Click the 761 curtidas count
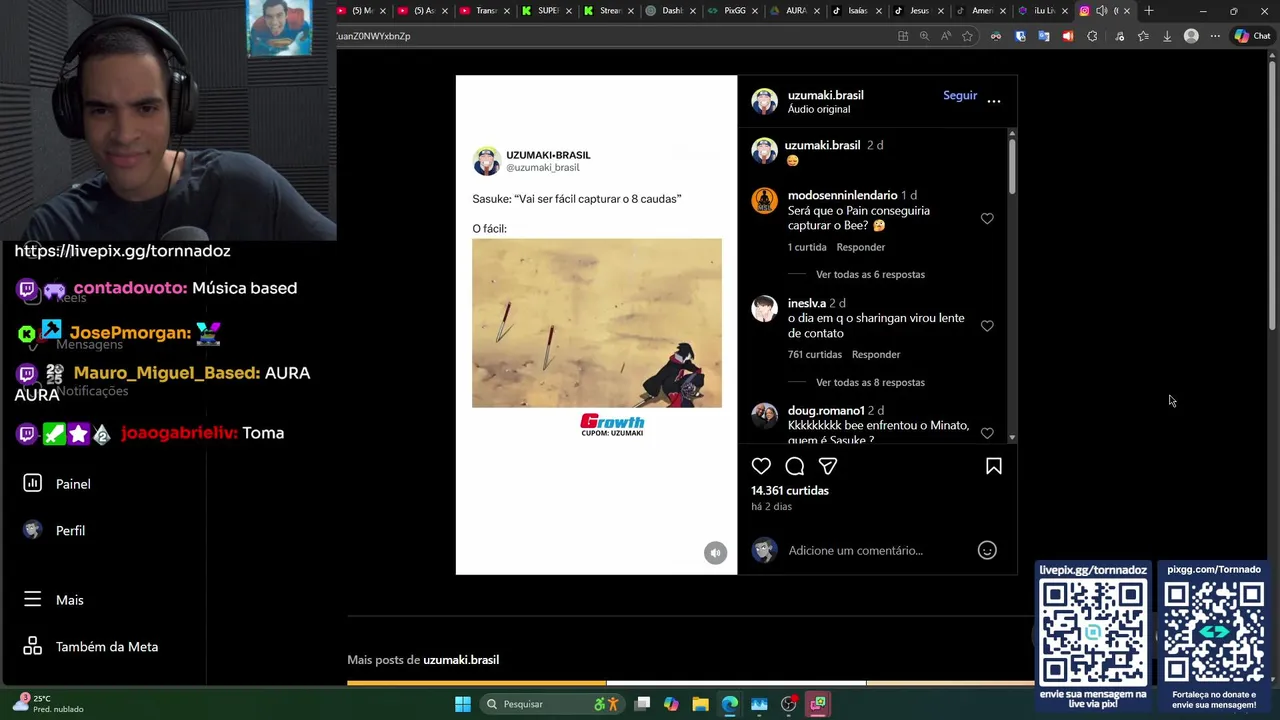Image resolution: width=1280 pixels, height=720 pixels. [x=815, y=355]
